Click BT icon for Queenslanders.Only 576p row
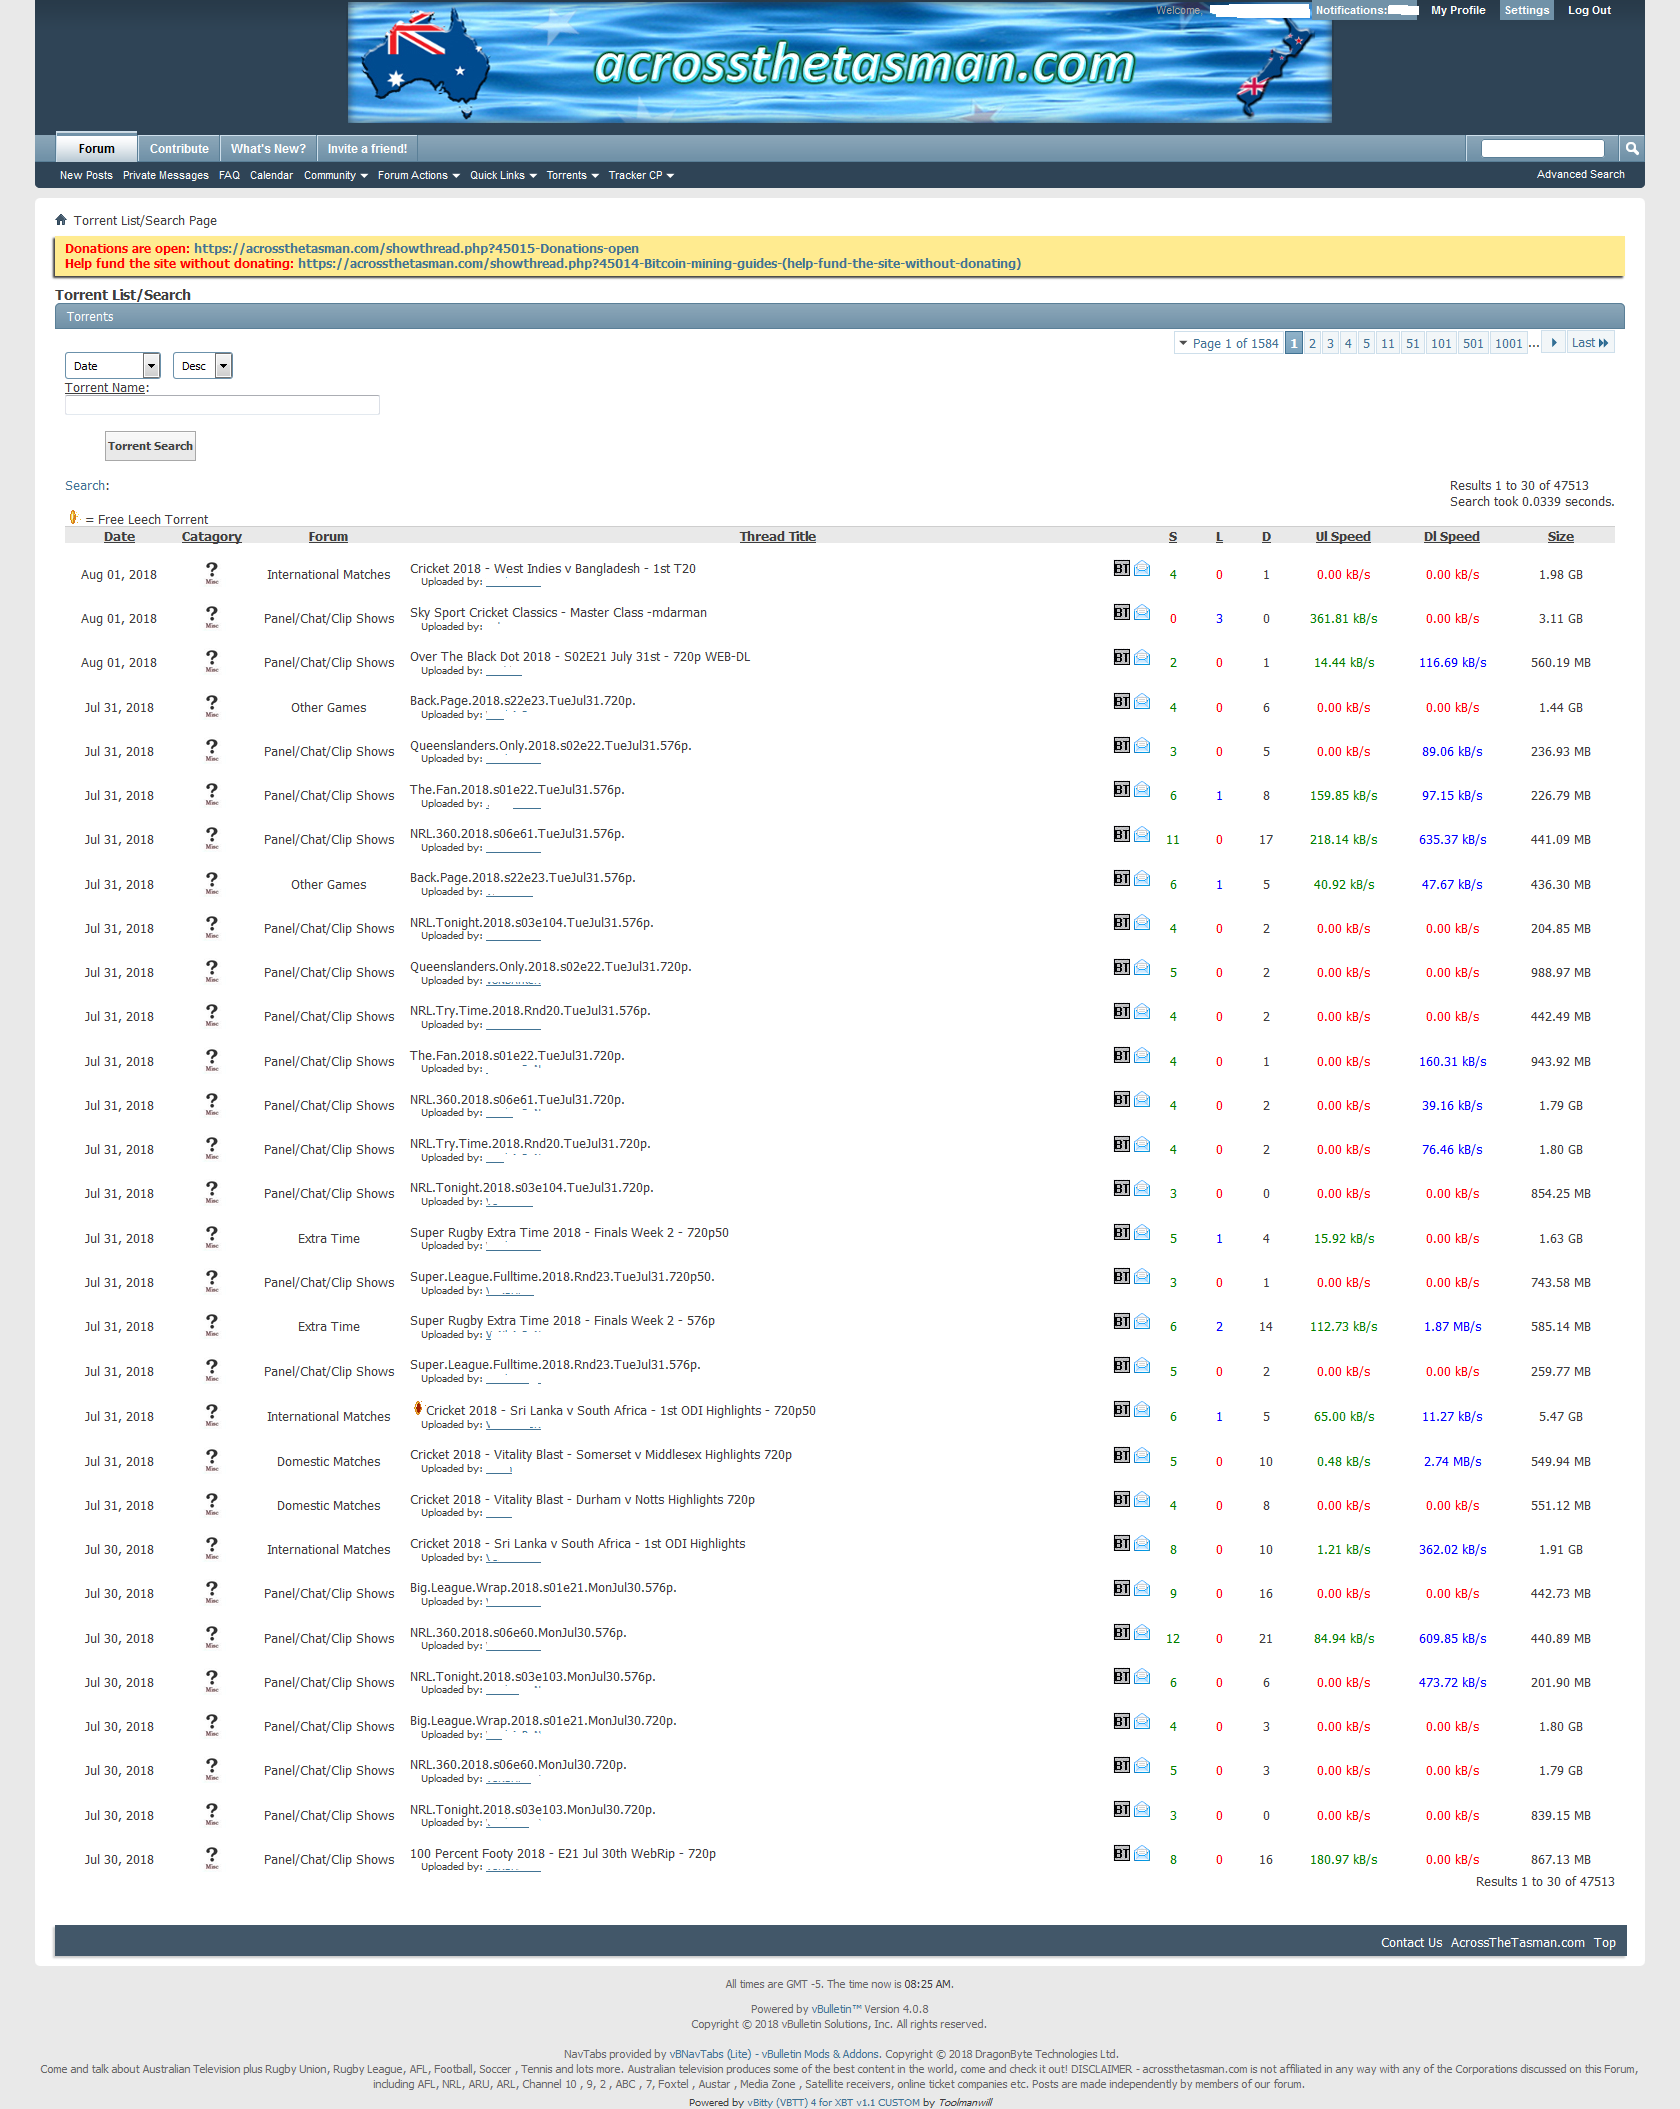 point(1121,745)
